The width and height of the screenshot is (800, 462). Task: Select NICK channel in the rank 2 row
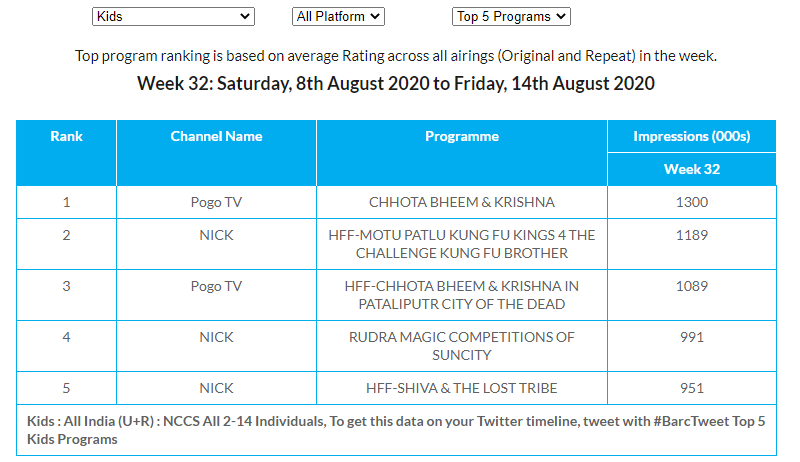point(216,235)
